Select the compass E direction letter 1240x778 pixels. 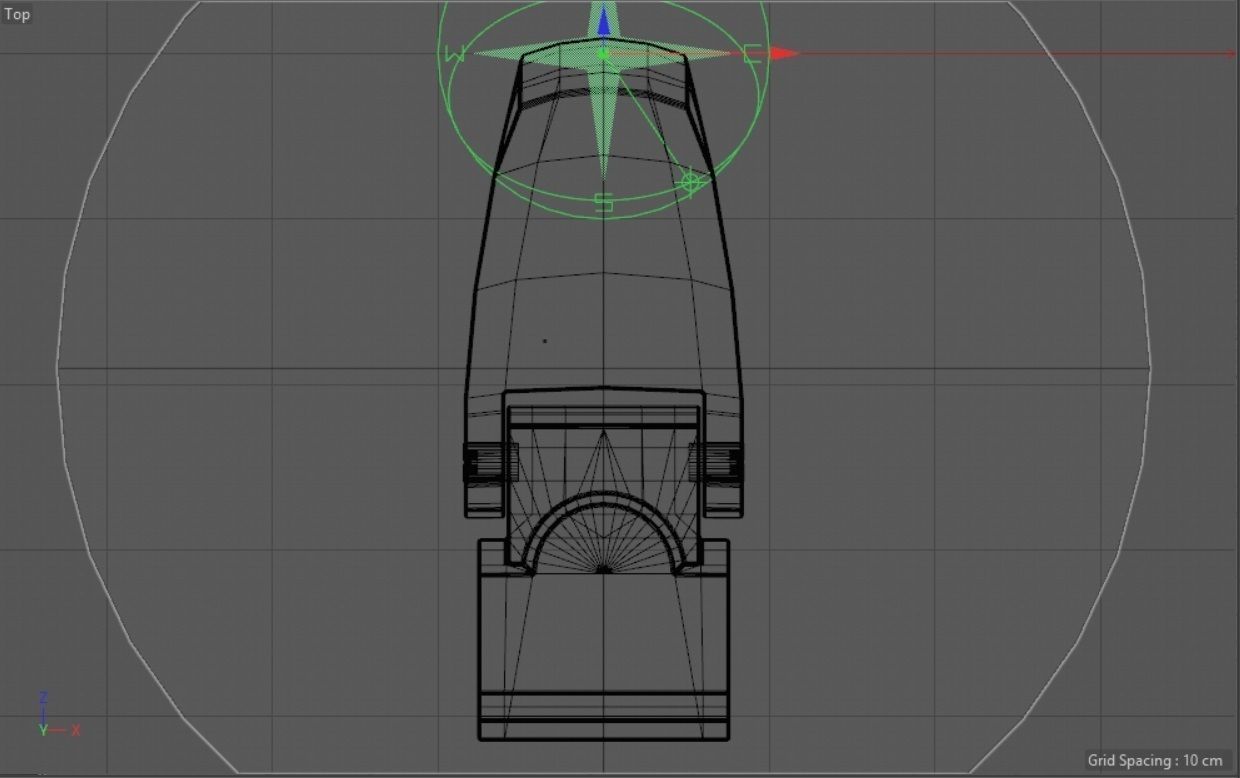click(752, 54)
